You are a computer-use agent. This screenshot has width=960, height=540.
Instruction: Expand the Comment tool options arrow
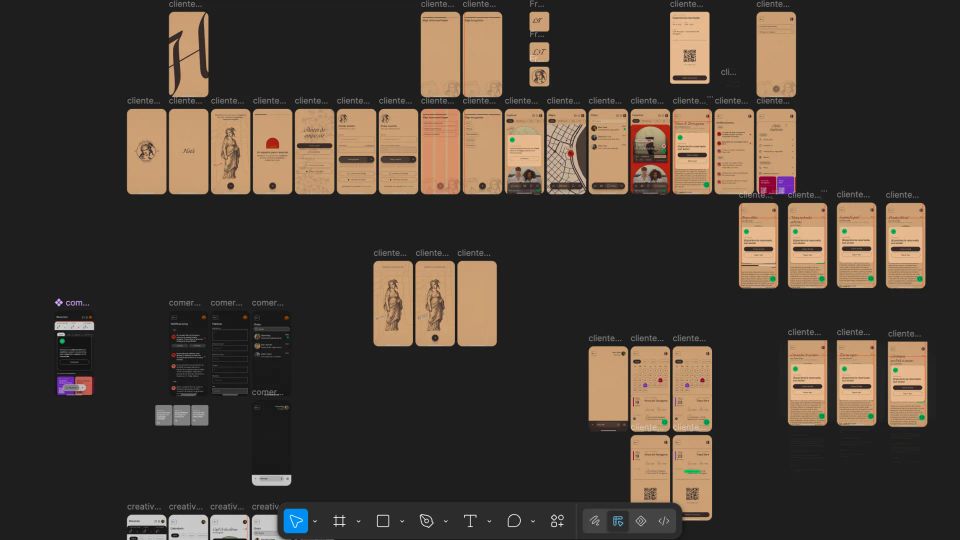point(533,522)
